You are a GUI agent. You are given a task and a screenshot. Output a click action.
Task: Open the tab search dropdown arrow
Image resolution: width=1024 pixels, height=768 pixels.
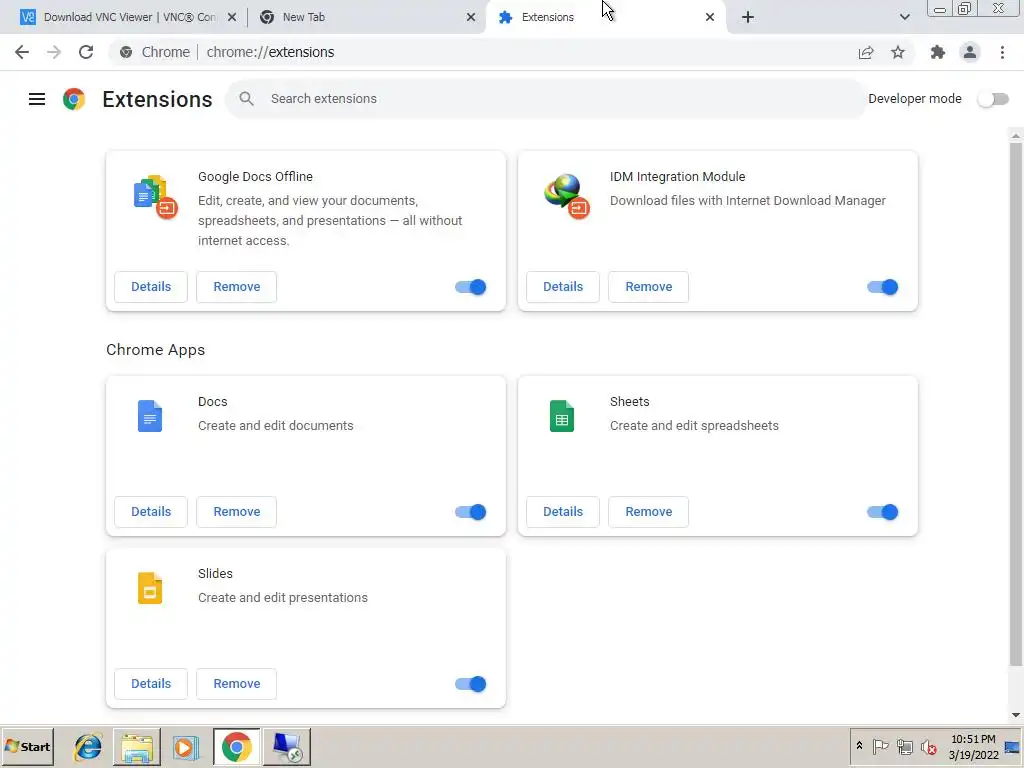click(x=904, y=17)
